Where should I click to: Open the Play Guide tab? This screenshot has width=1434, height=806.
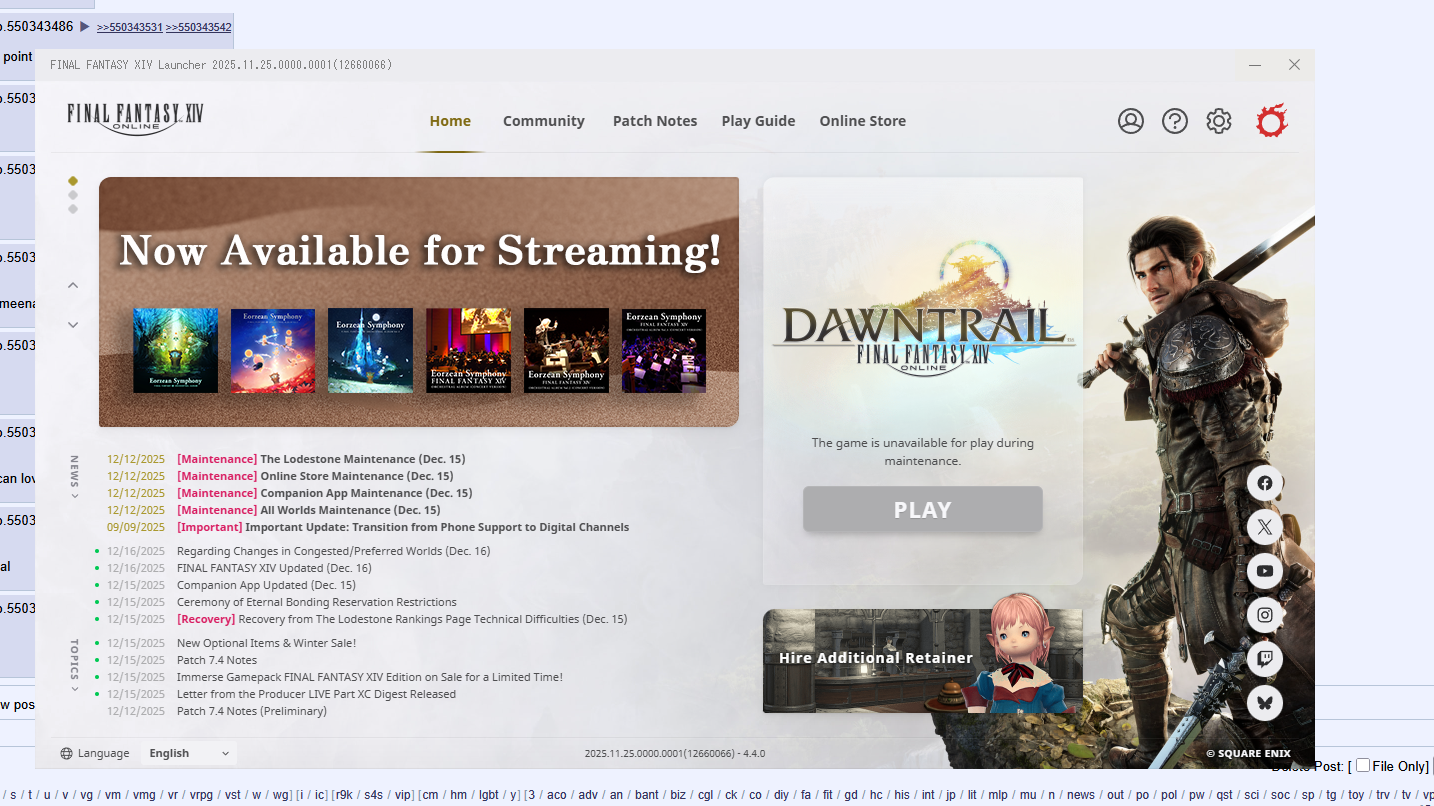tap(759, 121)
